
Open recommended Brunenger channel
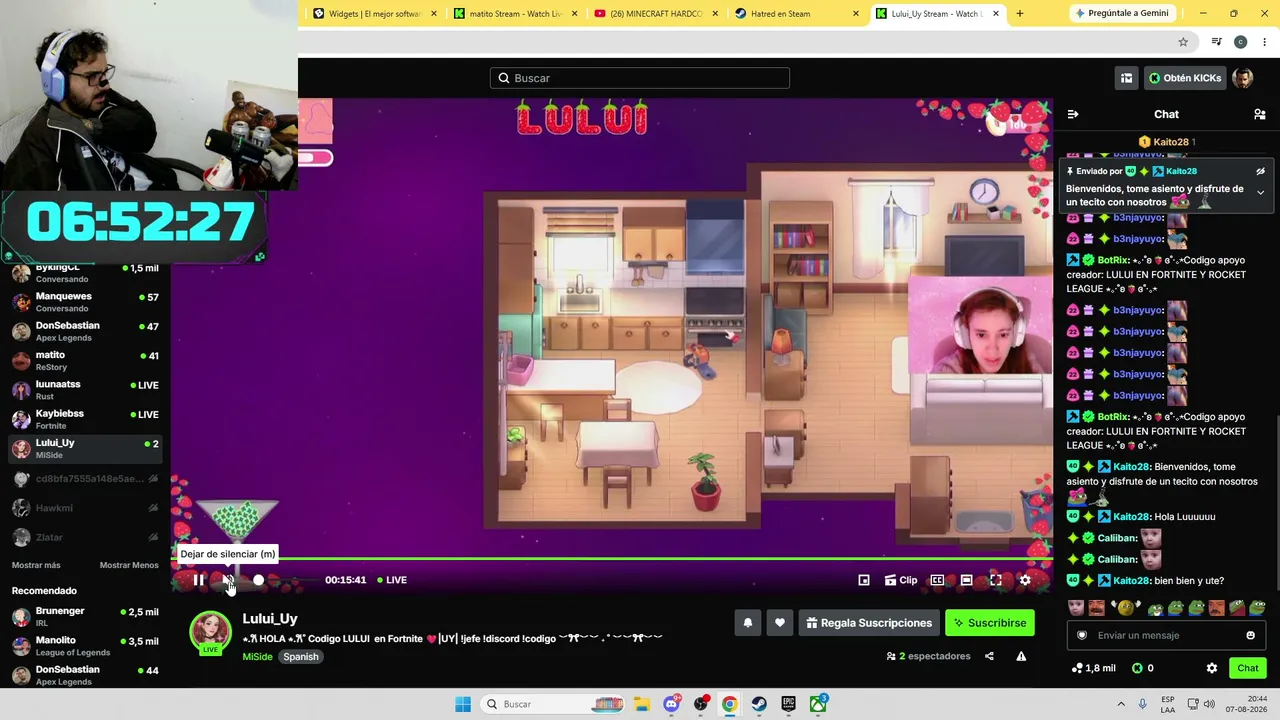pyautogui.click(x=85, y=617)
